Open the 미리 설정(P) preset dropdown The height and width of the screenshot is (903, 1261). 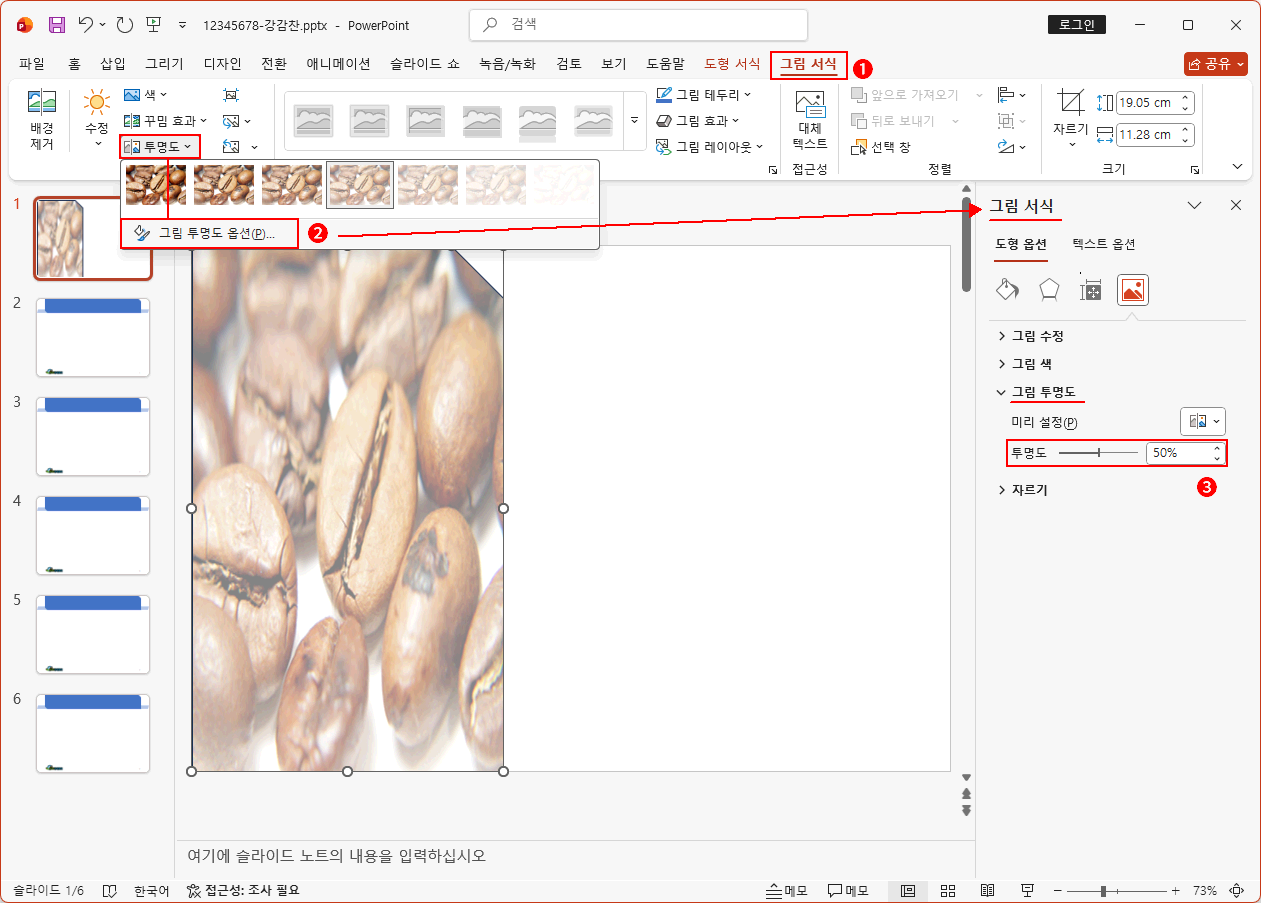pos(1202,421)
